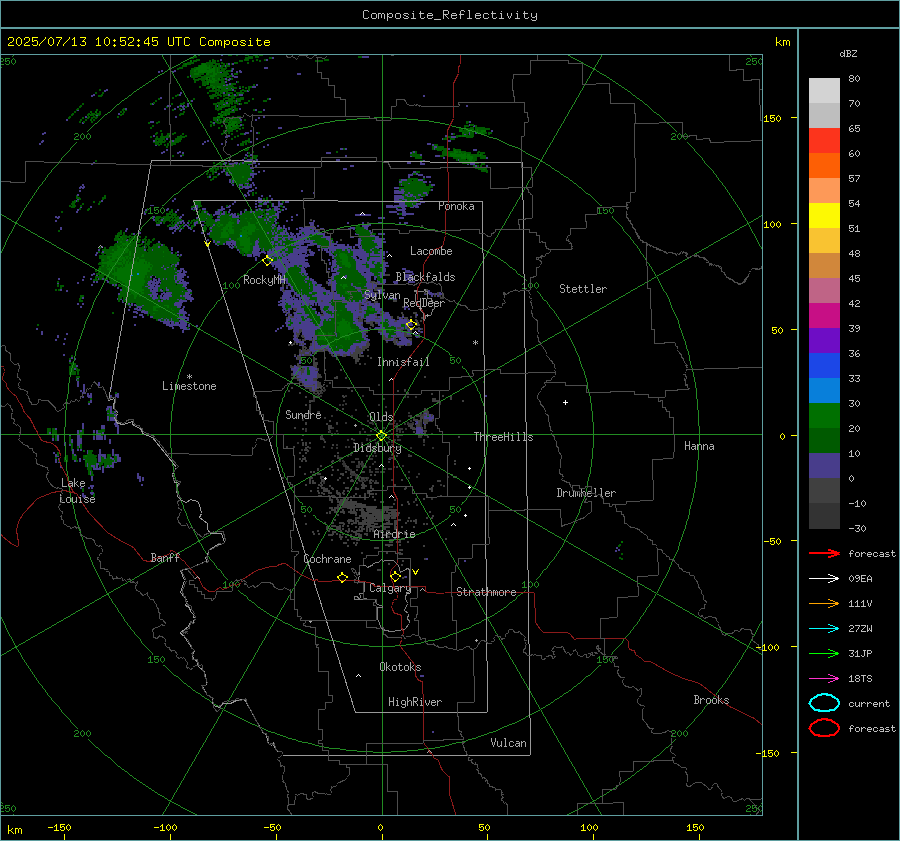Image resolution: width=900 pixels, height=841 pixels.
Task: Click the Vulcan label
Action: [508, 743]
